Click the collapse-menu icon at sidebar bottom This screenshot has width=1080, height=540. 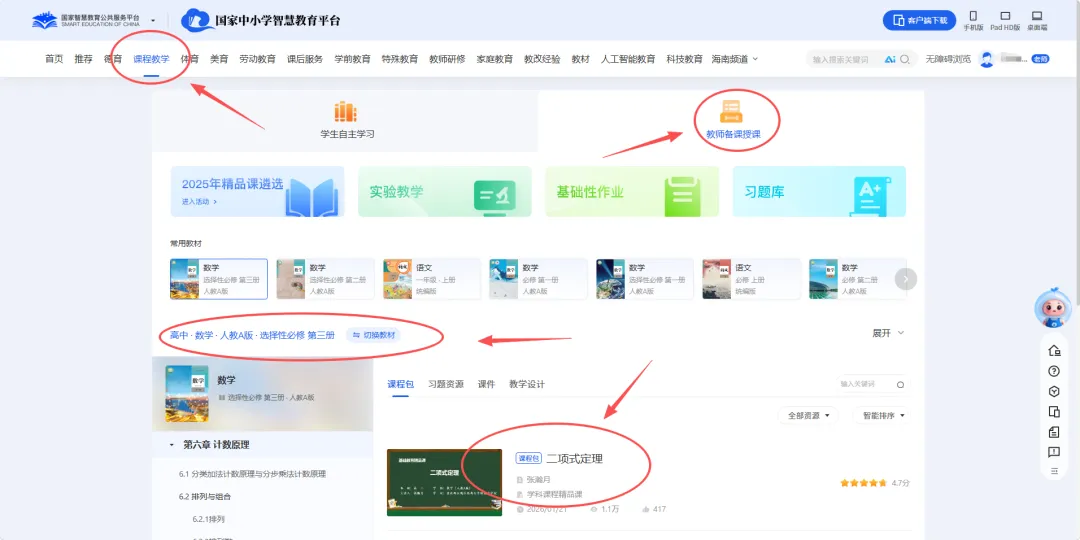1053,471
